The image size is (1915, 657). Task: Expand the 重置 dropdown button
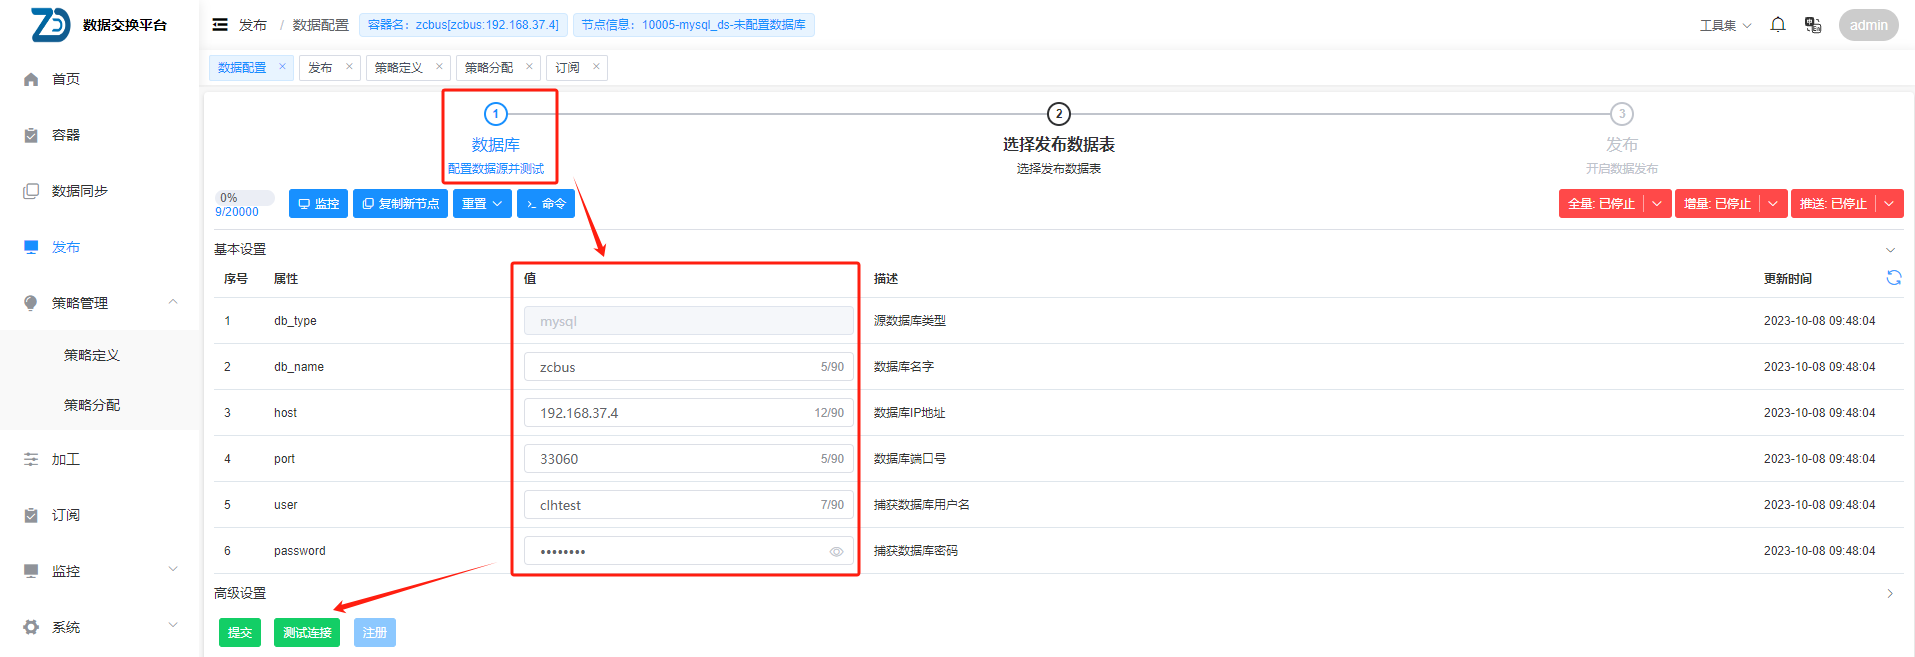tap(482, 204)
